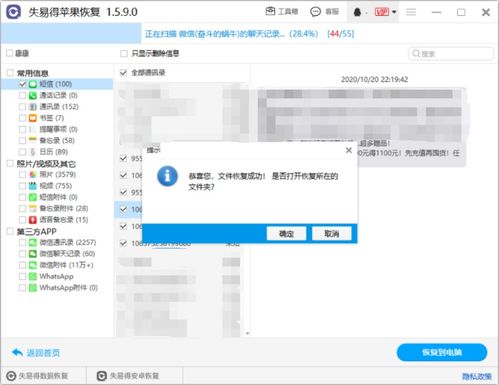Open the data recovery tab at bottom
The image size is (499, 385).
(x=37, y=376)
